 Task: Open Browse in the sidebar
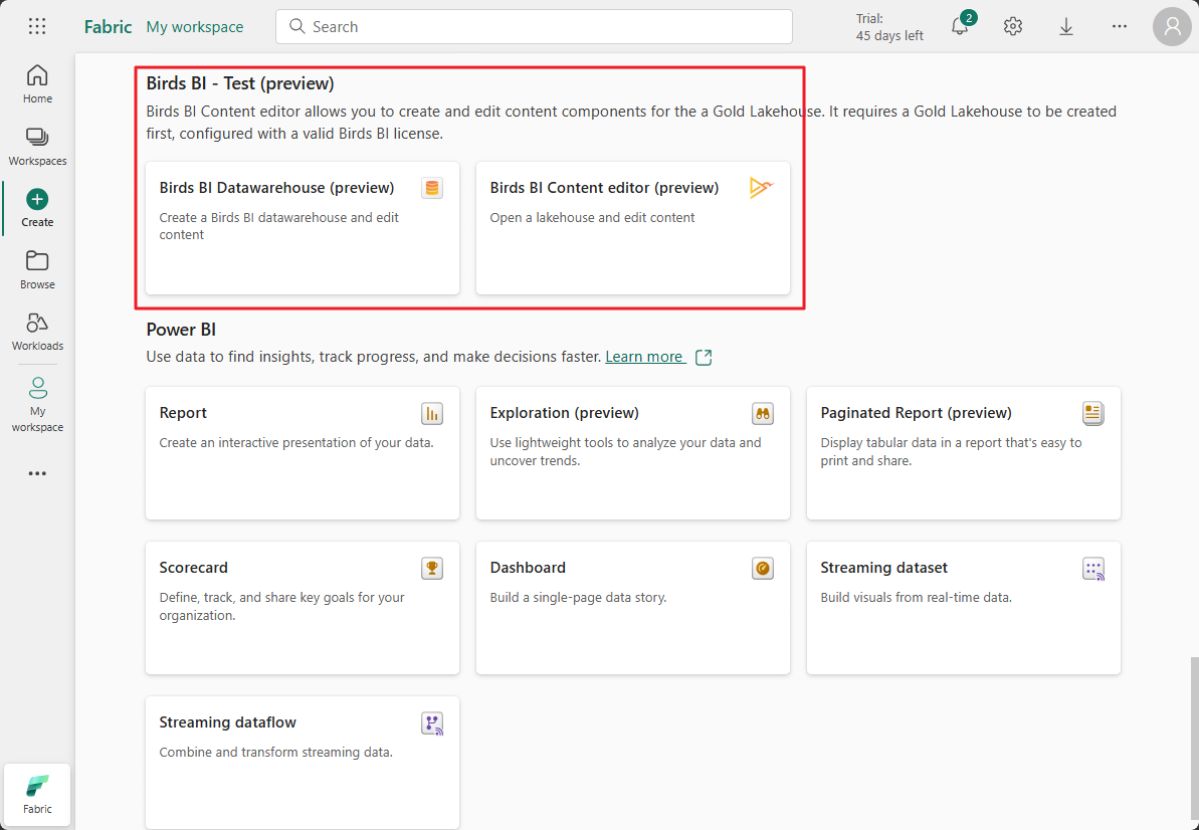(x=37, y=270)
